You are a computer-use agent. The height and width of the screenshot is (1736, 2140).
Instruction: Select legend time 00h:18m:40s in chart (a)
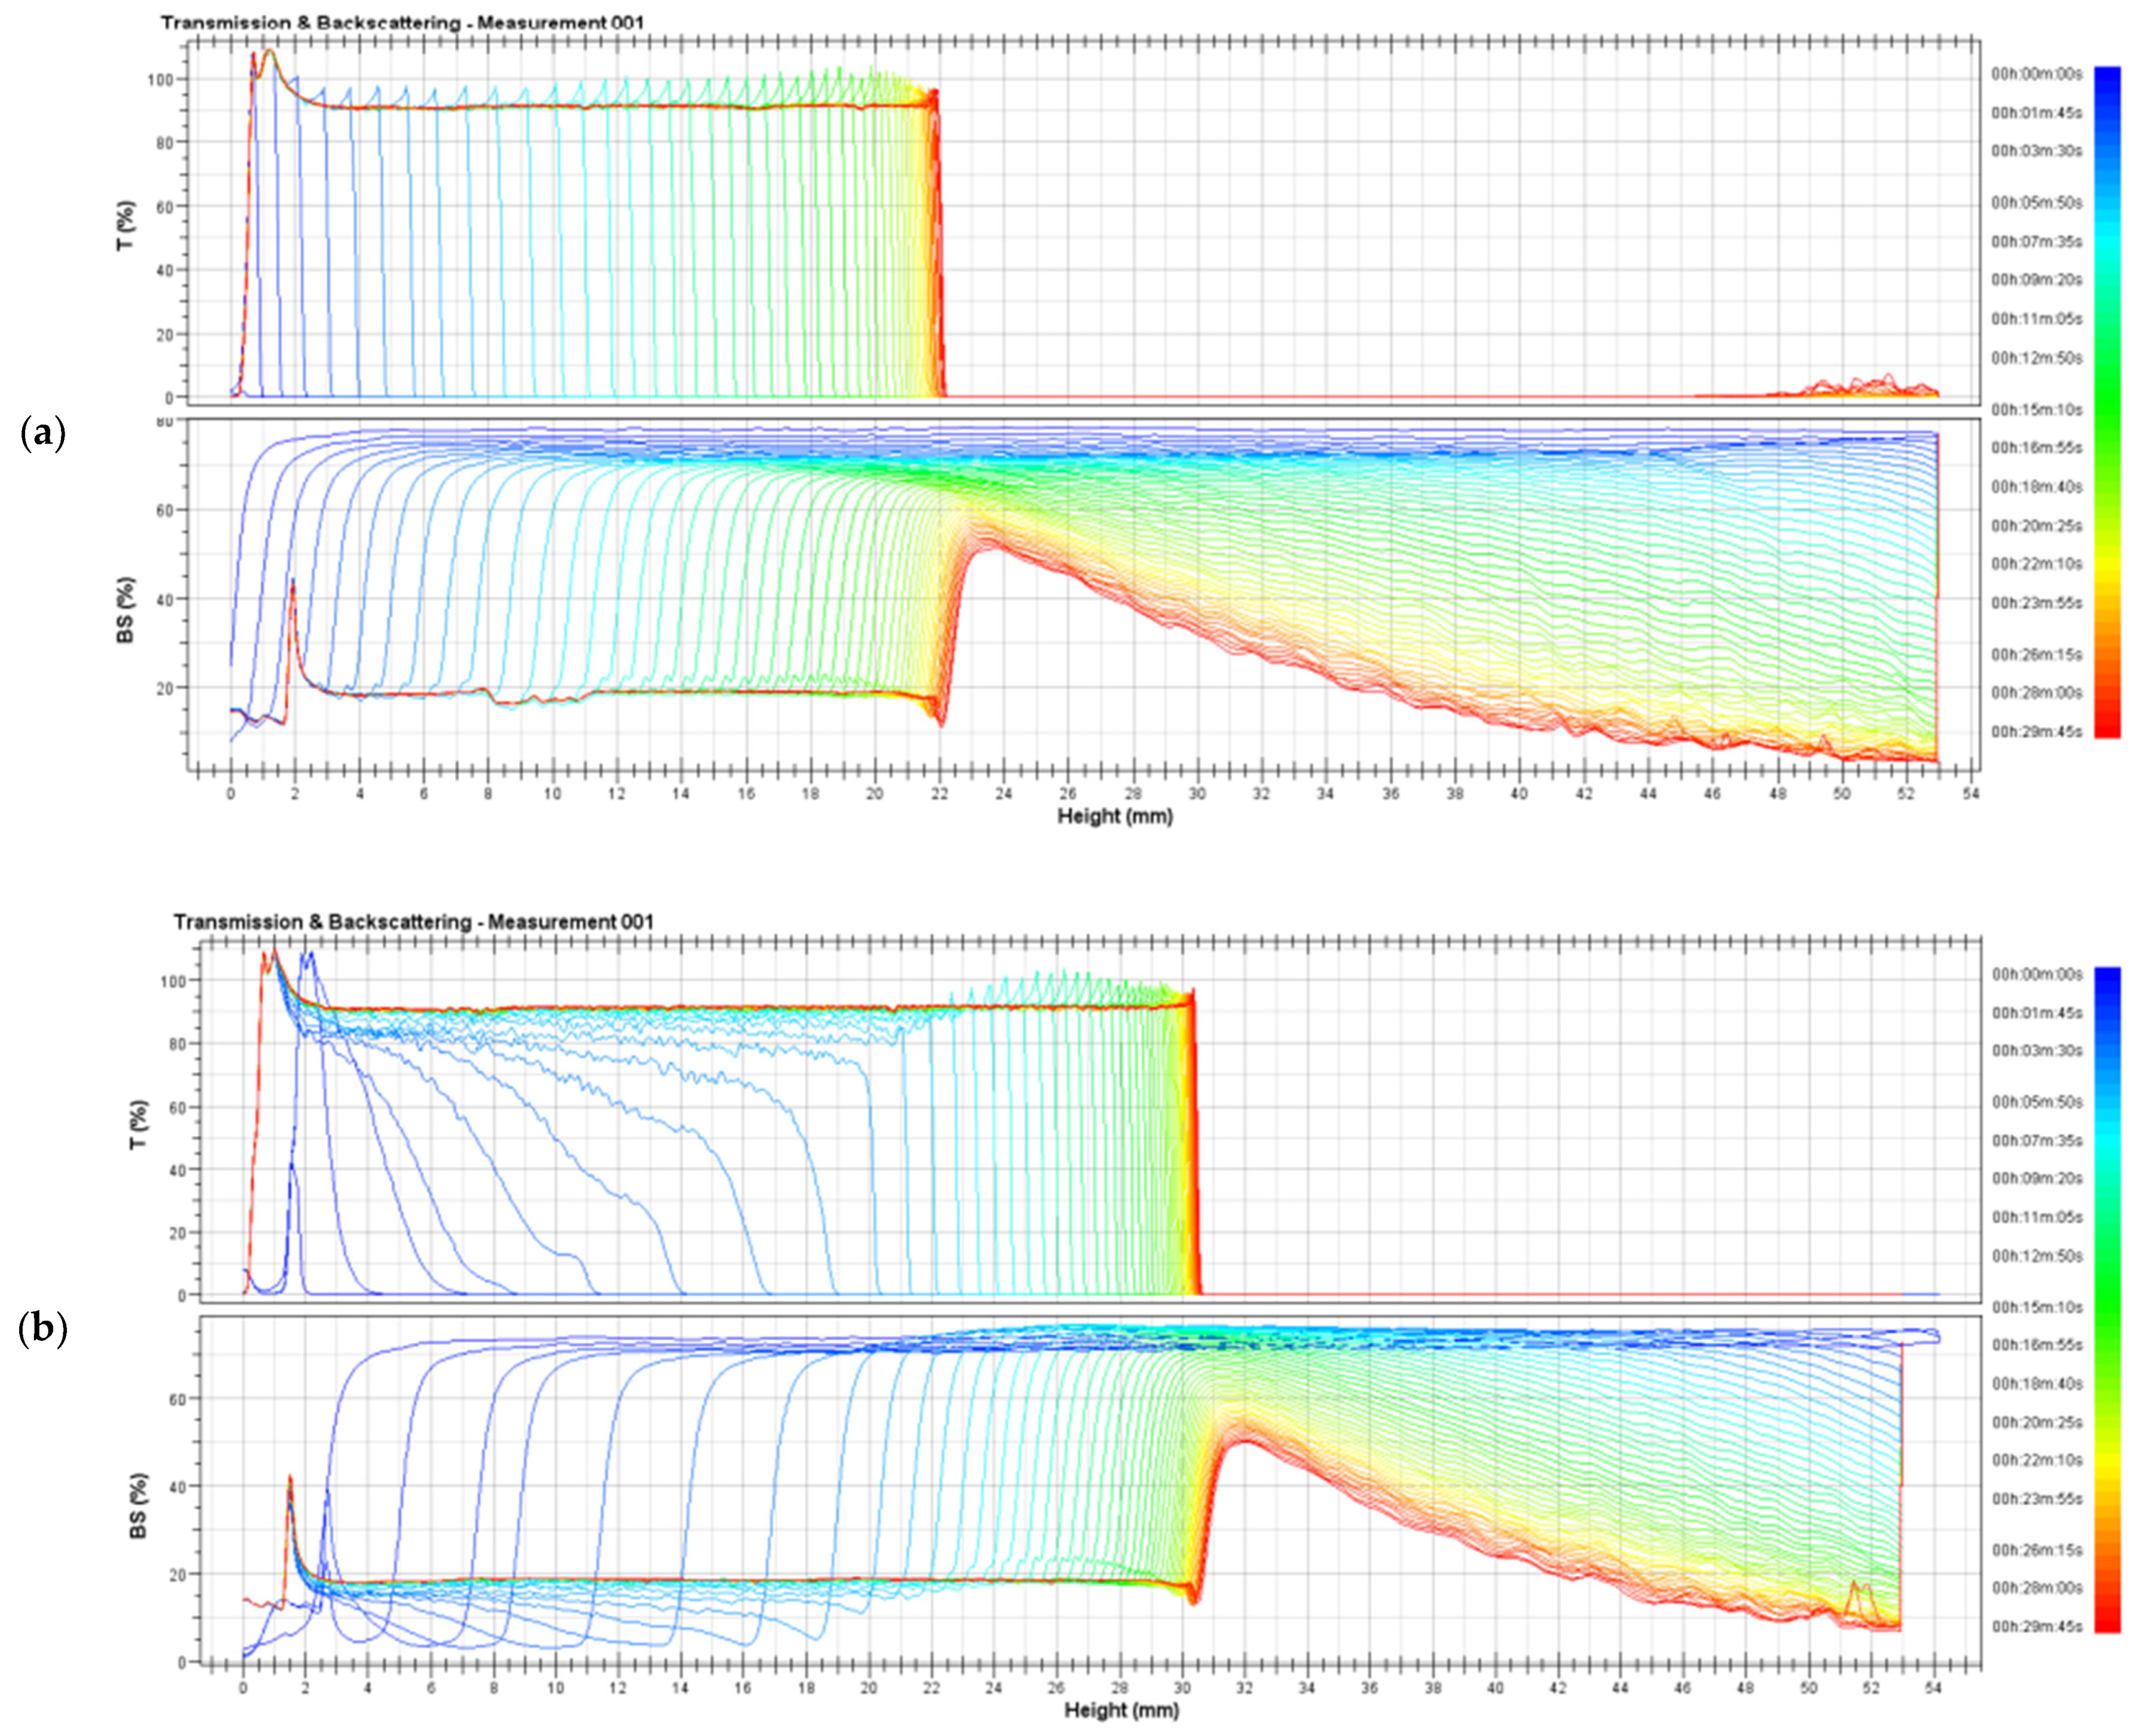tap(2036, 487)
